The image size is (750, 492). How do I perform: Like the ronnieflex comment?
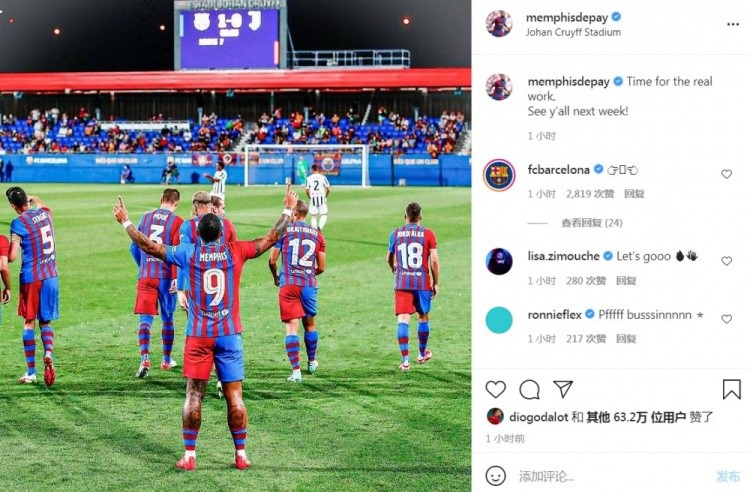tap(727, 319)
